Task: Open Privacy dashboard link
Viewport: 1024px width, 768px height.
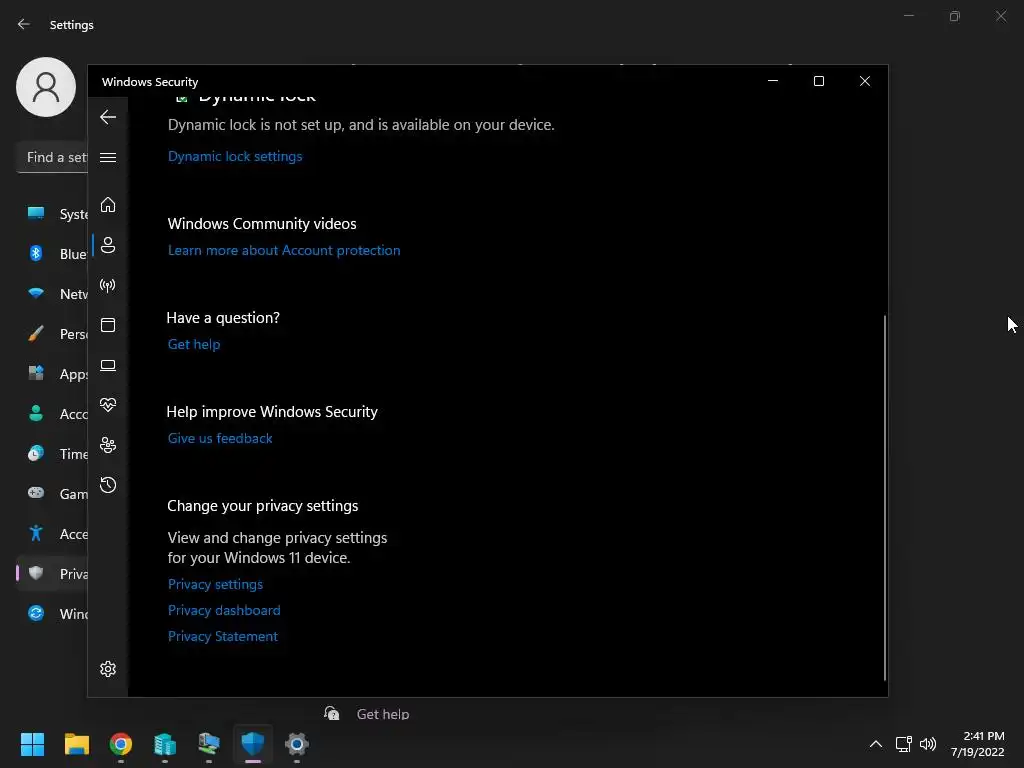Action: pos(224,611)
